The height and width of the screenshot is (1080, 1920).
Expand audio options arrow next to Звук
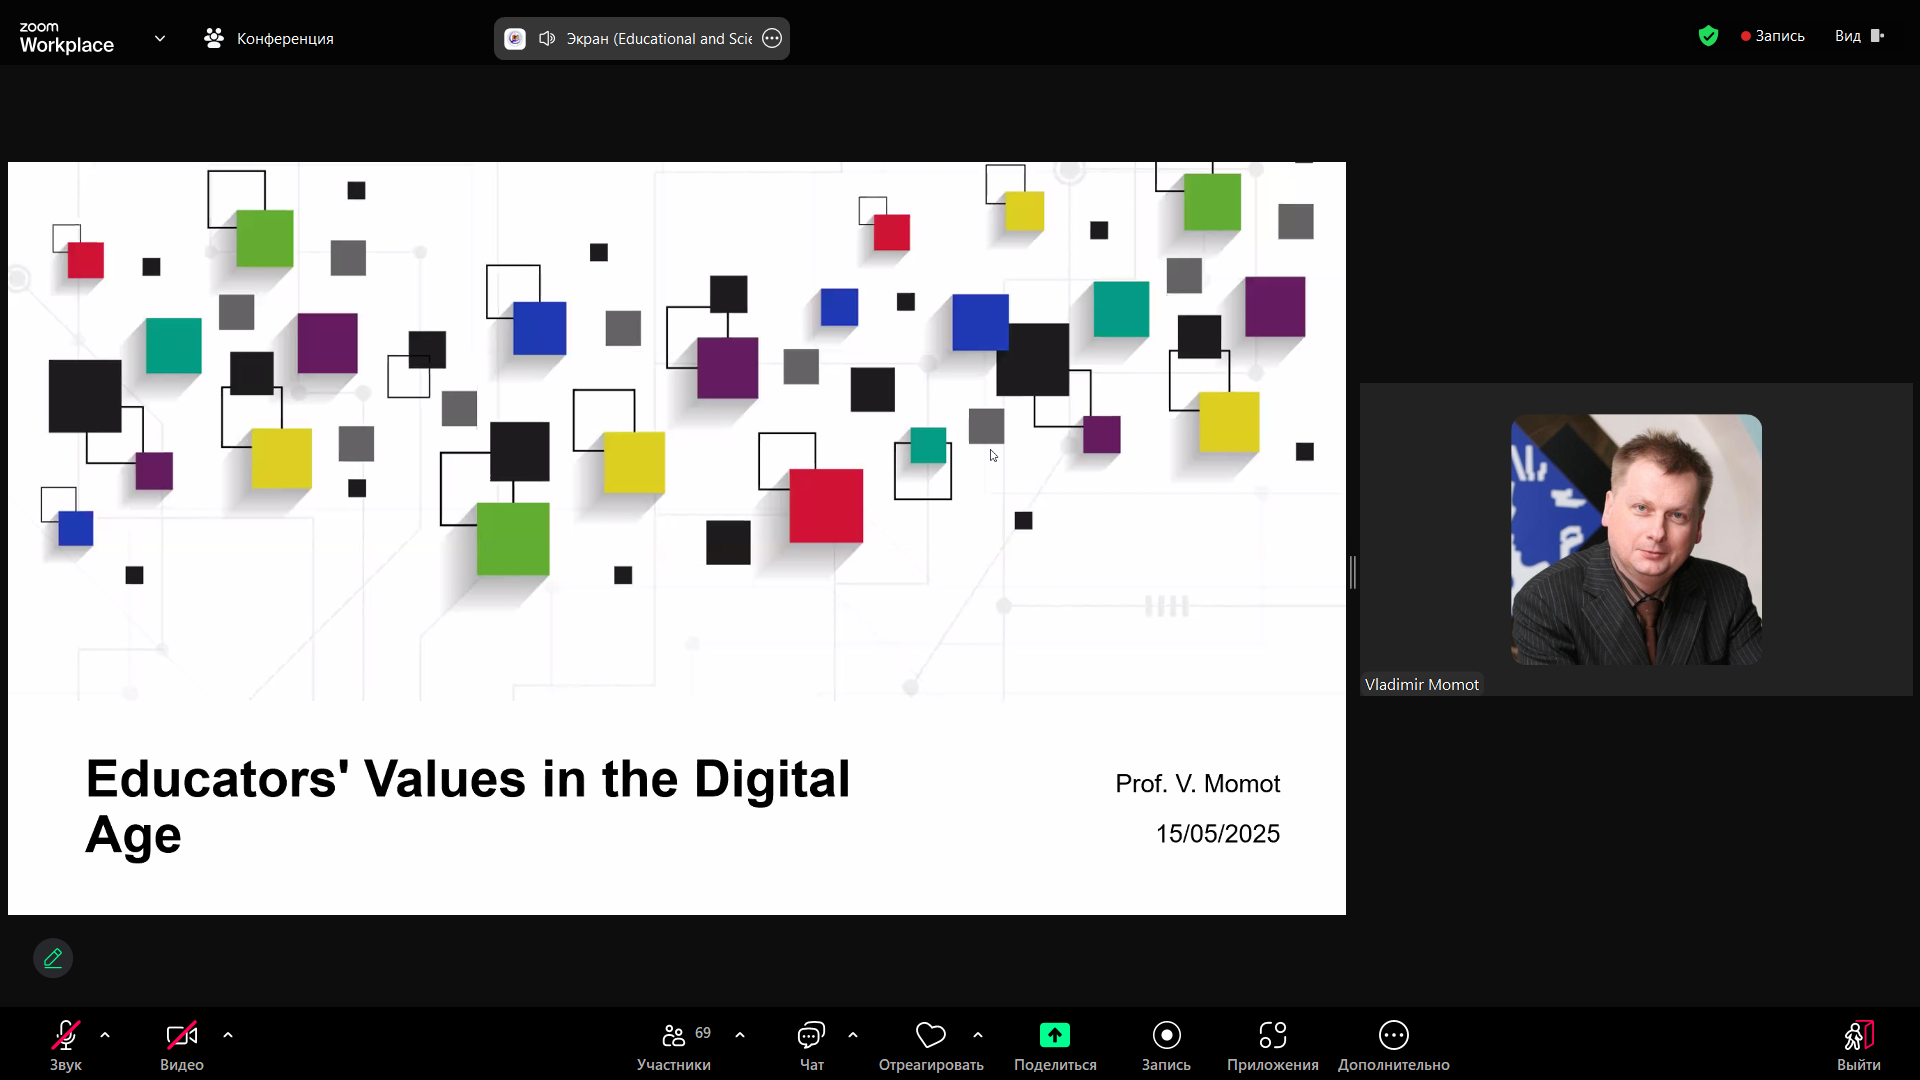(105, 1035)
